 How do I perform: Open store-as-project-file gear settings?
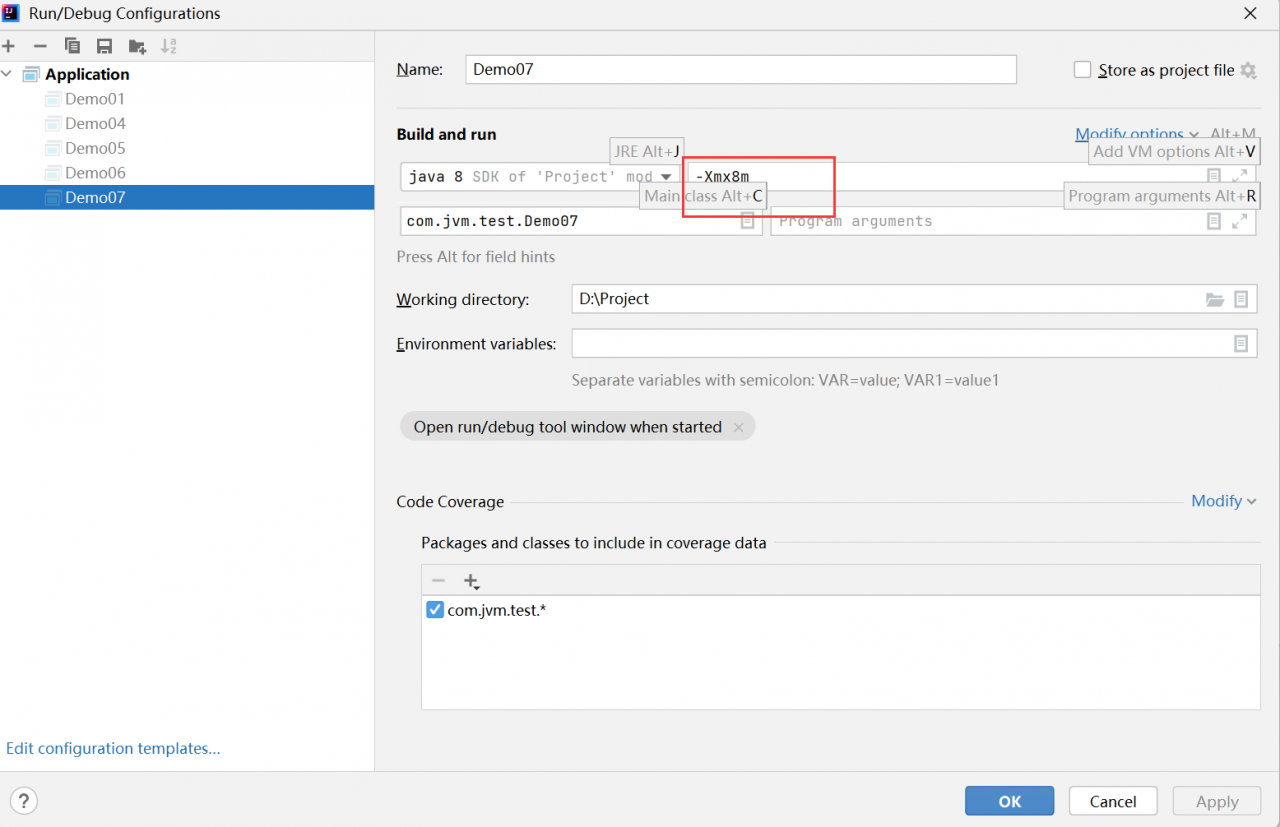coord(1248,70)
